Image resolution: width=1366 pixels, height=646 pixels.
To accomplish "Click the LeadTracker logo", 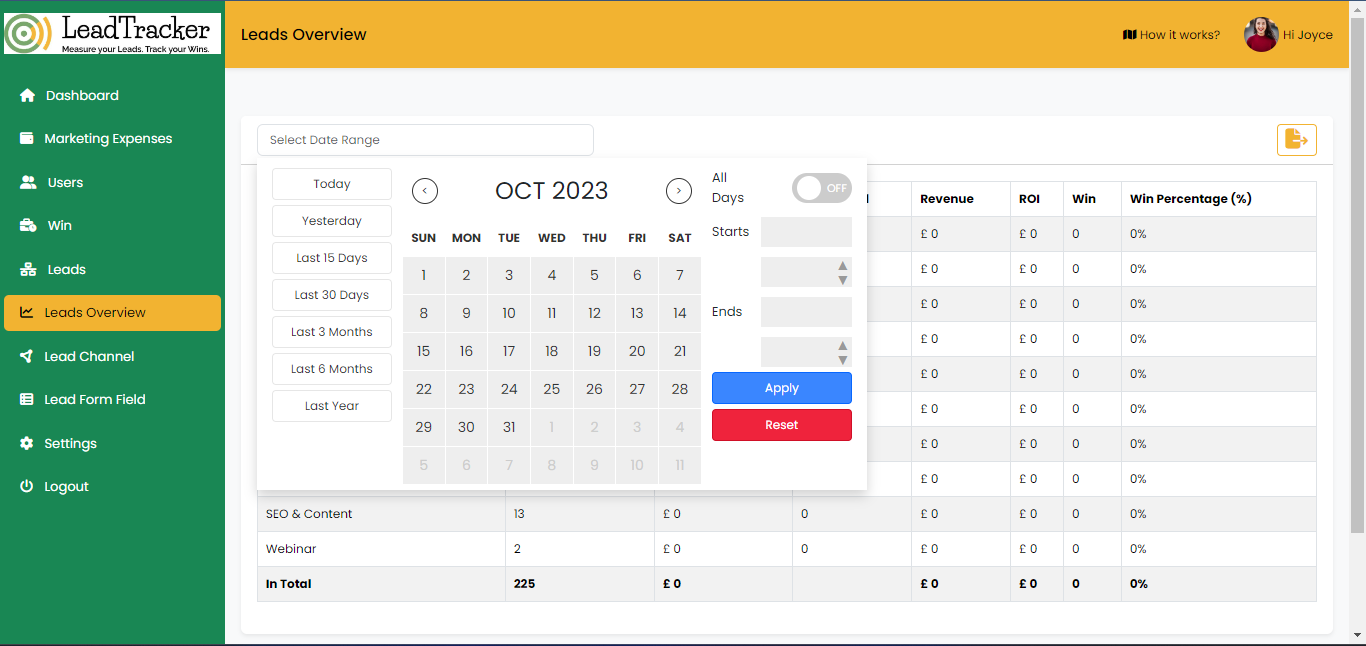I will (112, 33).
